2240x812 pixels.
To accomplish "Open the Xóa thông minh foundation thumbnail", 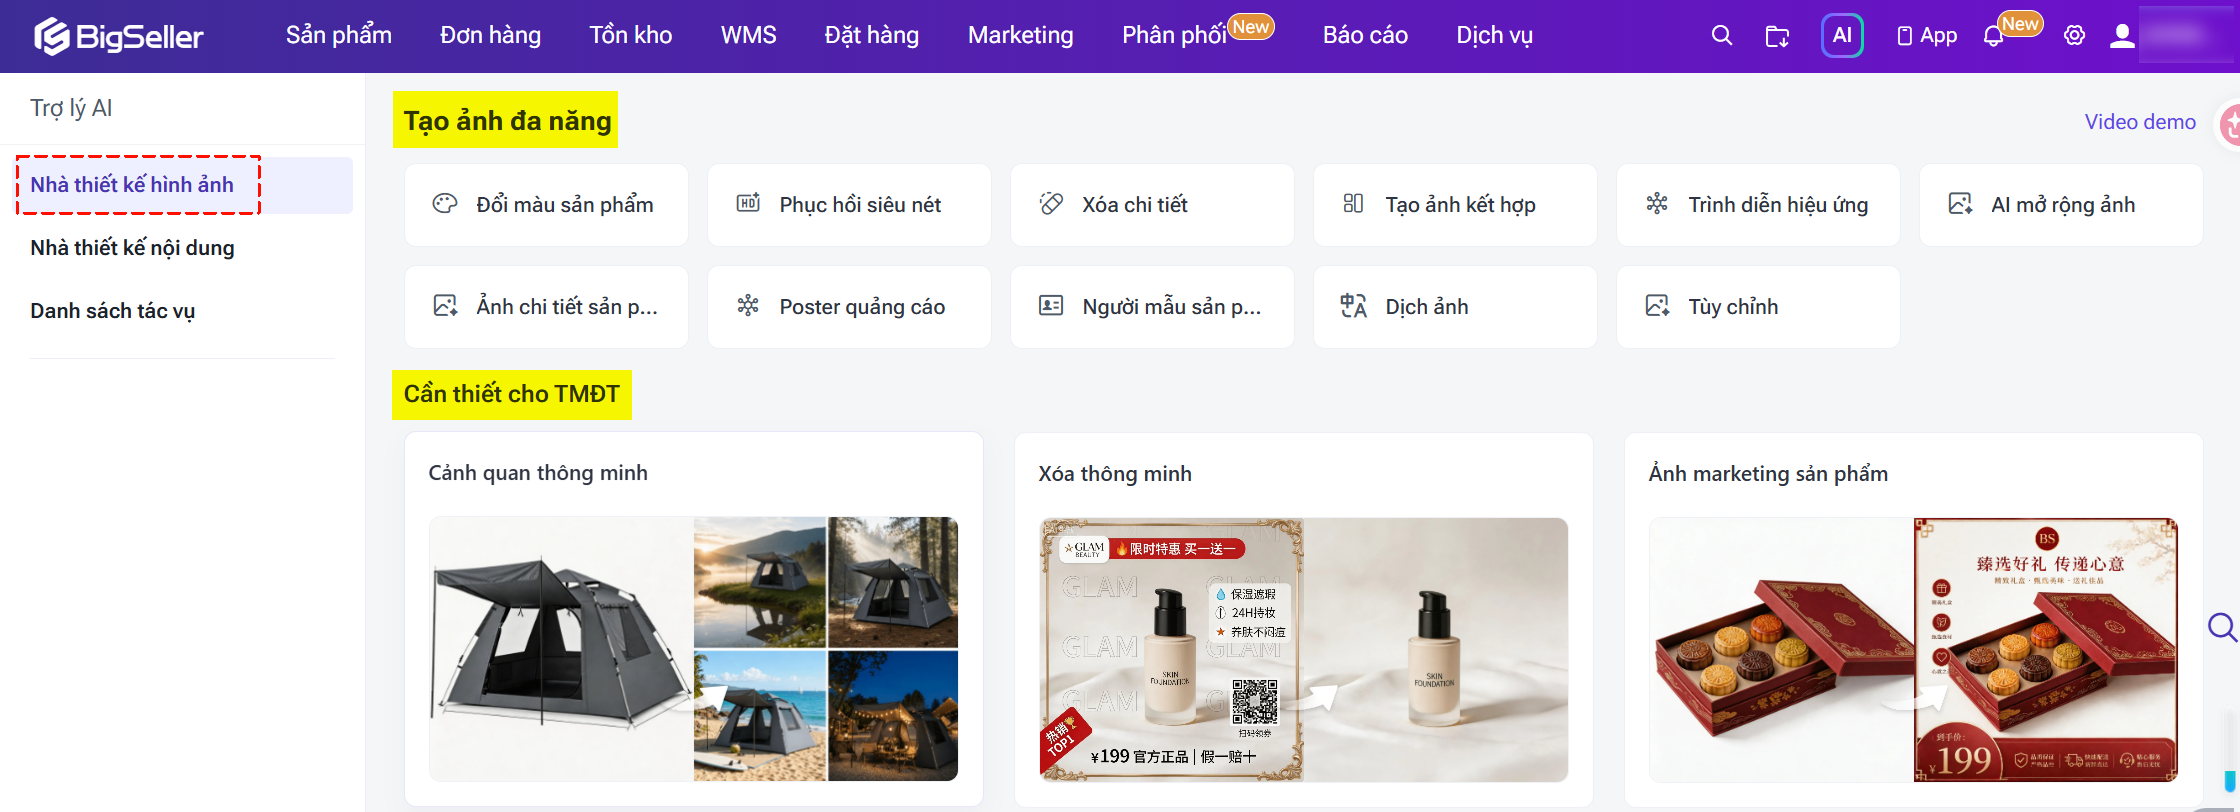I will 1304,649.
